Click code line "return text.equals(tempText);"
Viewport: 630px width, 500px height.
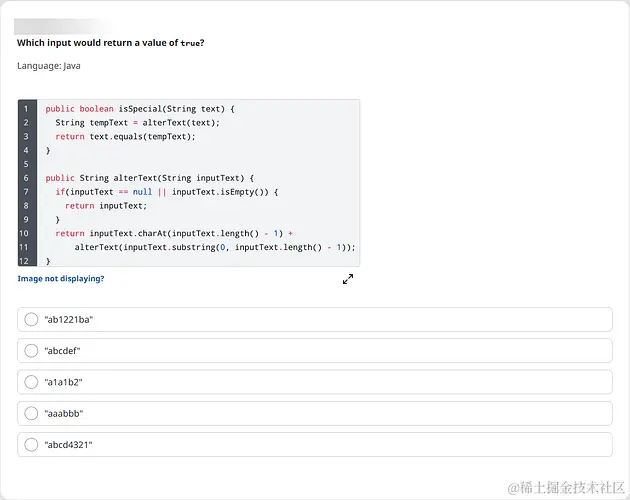pos(125,137)
